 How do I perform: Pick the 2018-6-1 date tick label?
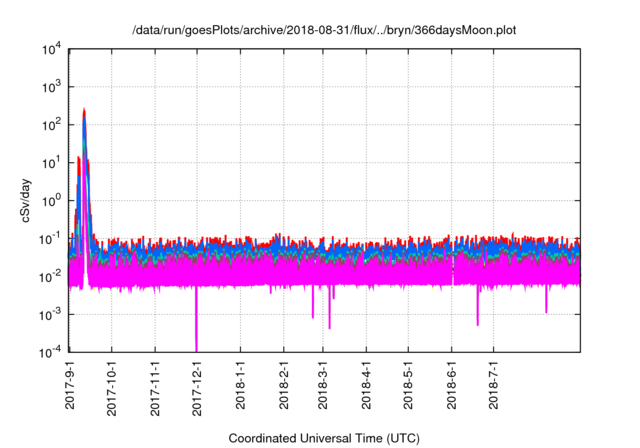tap(451, 385)
